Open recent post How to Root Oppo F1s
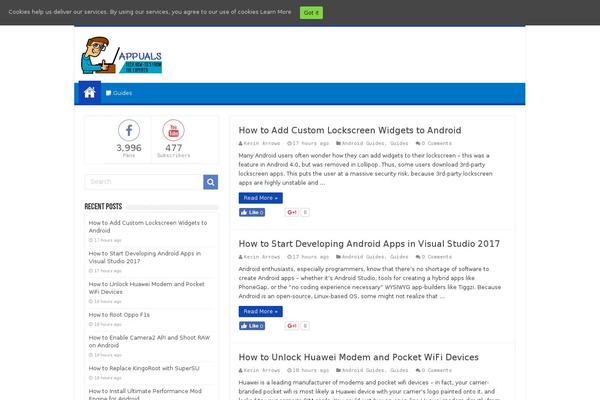600x400 pixels. pos(119,315)
